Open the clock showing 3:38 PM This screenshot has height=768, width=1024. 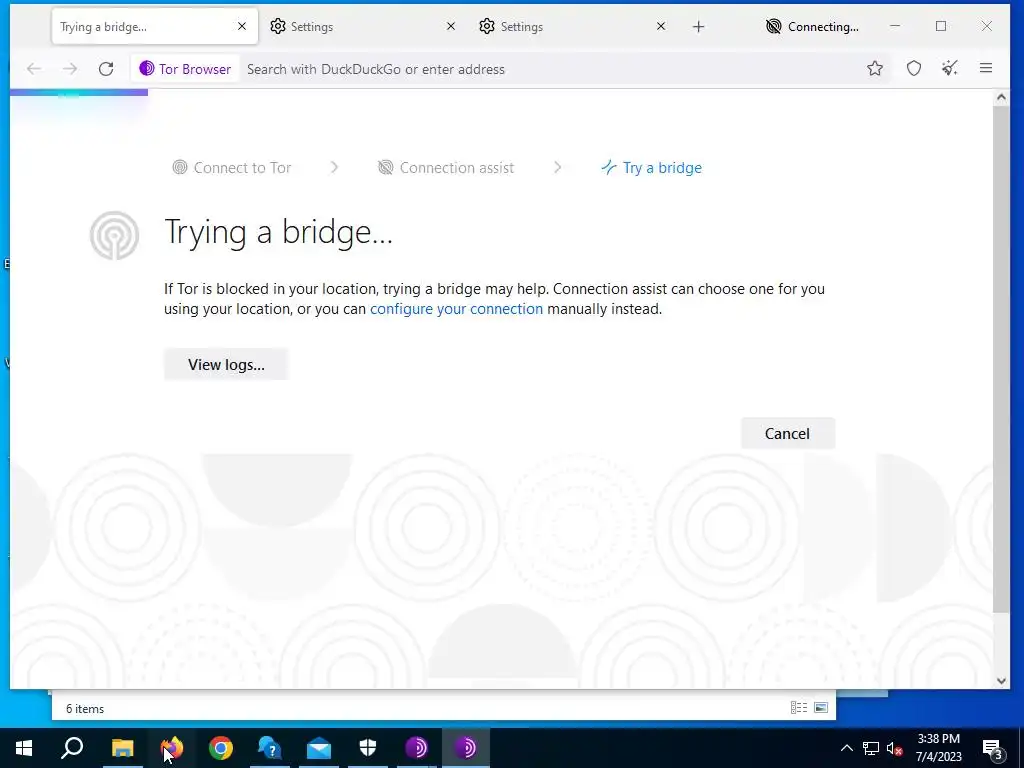938,748
